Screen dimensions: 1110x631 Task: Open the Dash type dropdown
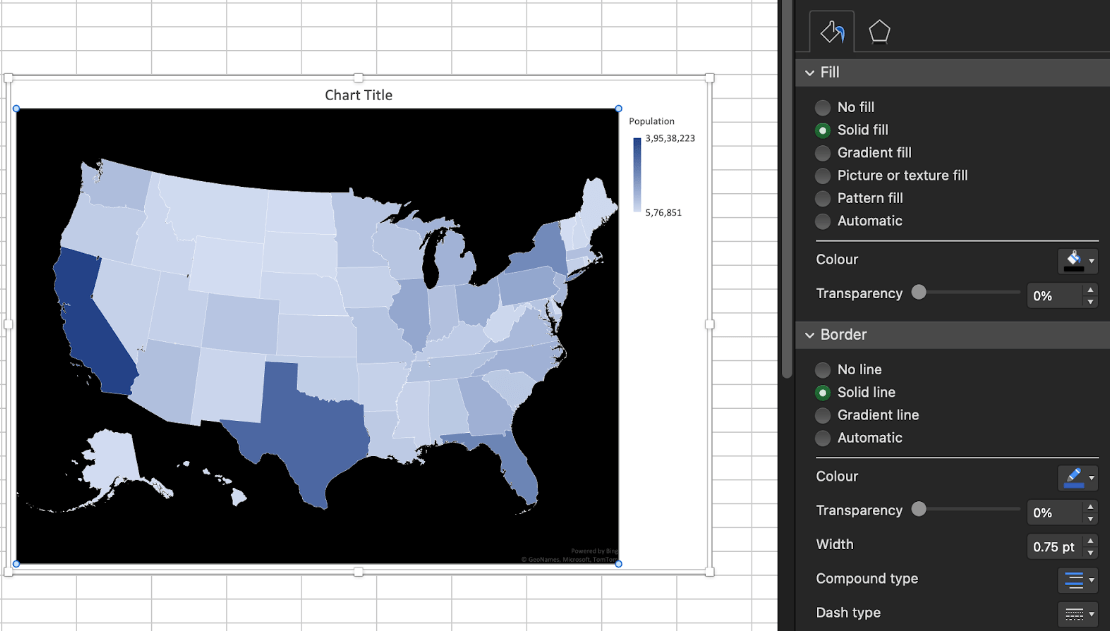click(1077, 614)
